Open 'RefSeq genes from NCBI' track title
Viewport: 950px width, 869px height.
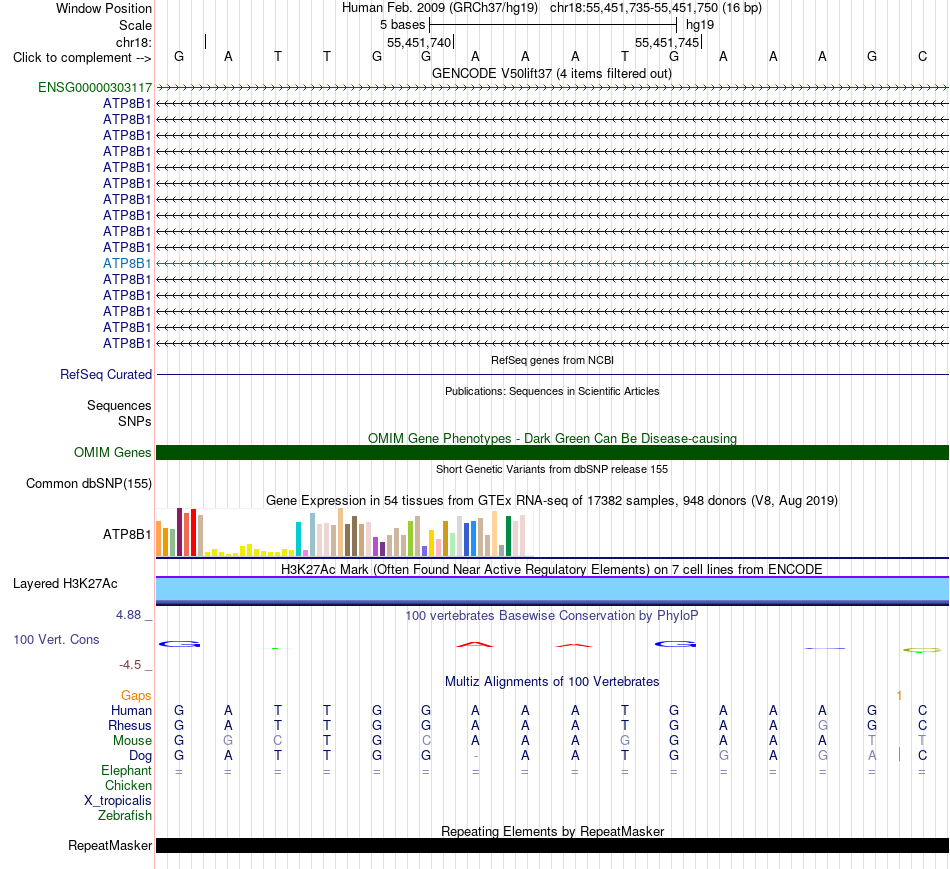tap(552, 360)
